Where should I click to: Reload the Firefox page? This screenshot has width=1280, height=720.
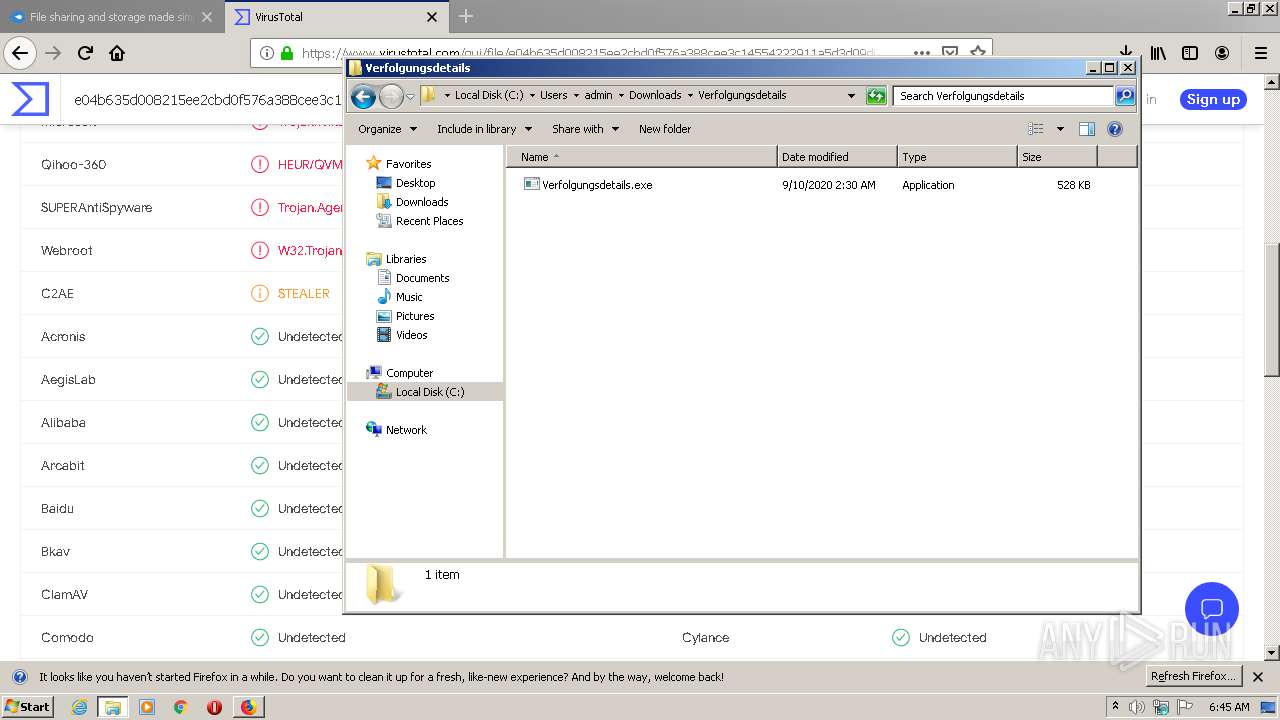[x=85, y=53]
